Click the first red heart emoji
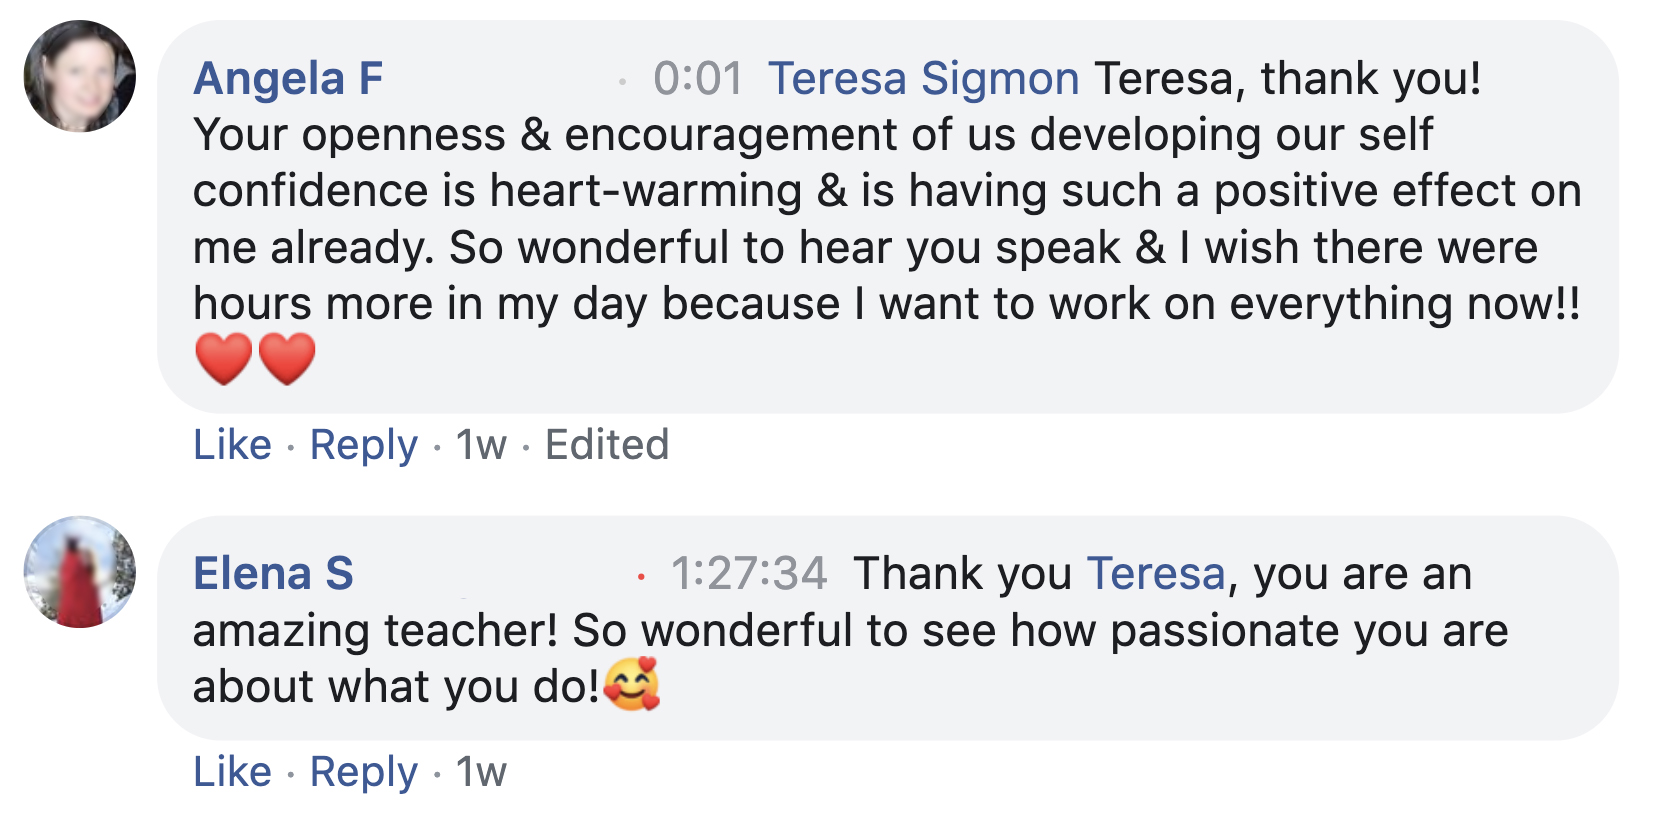The image size is (1654, 814). pos(223,359)
